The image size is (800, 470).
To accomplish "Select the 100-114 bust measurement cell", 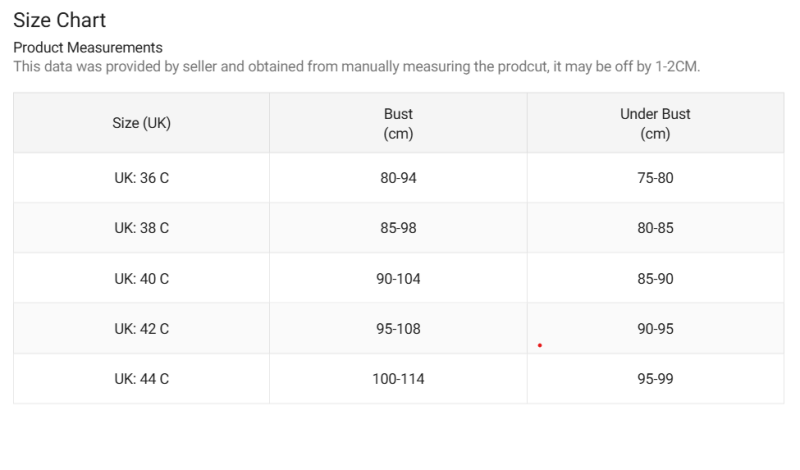I will [398, 379].
